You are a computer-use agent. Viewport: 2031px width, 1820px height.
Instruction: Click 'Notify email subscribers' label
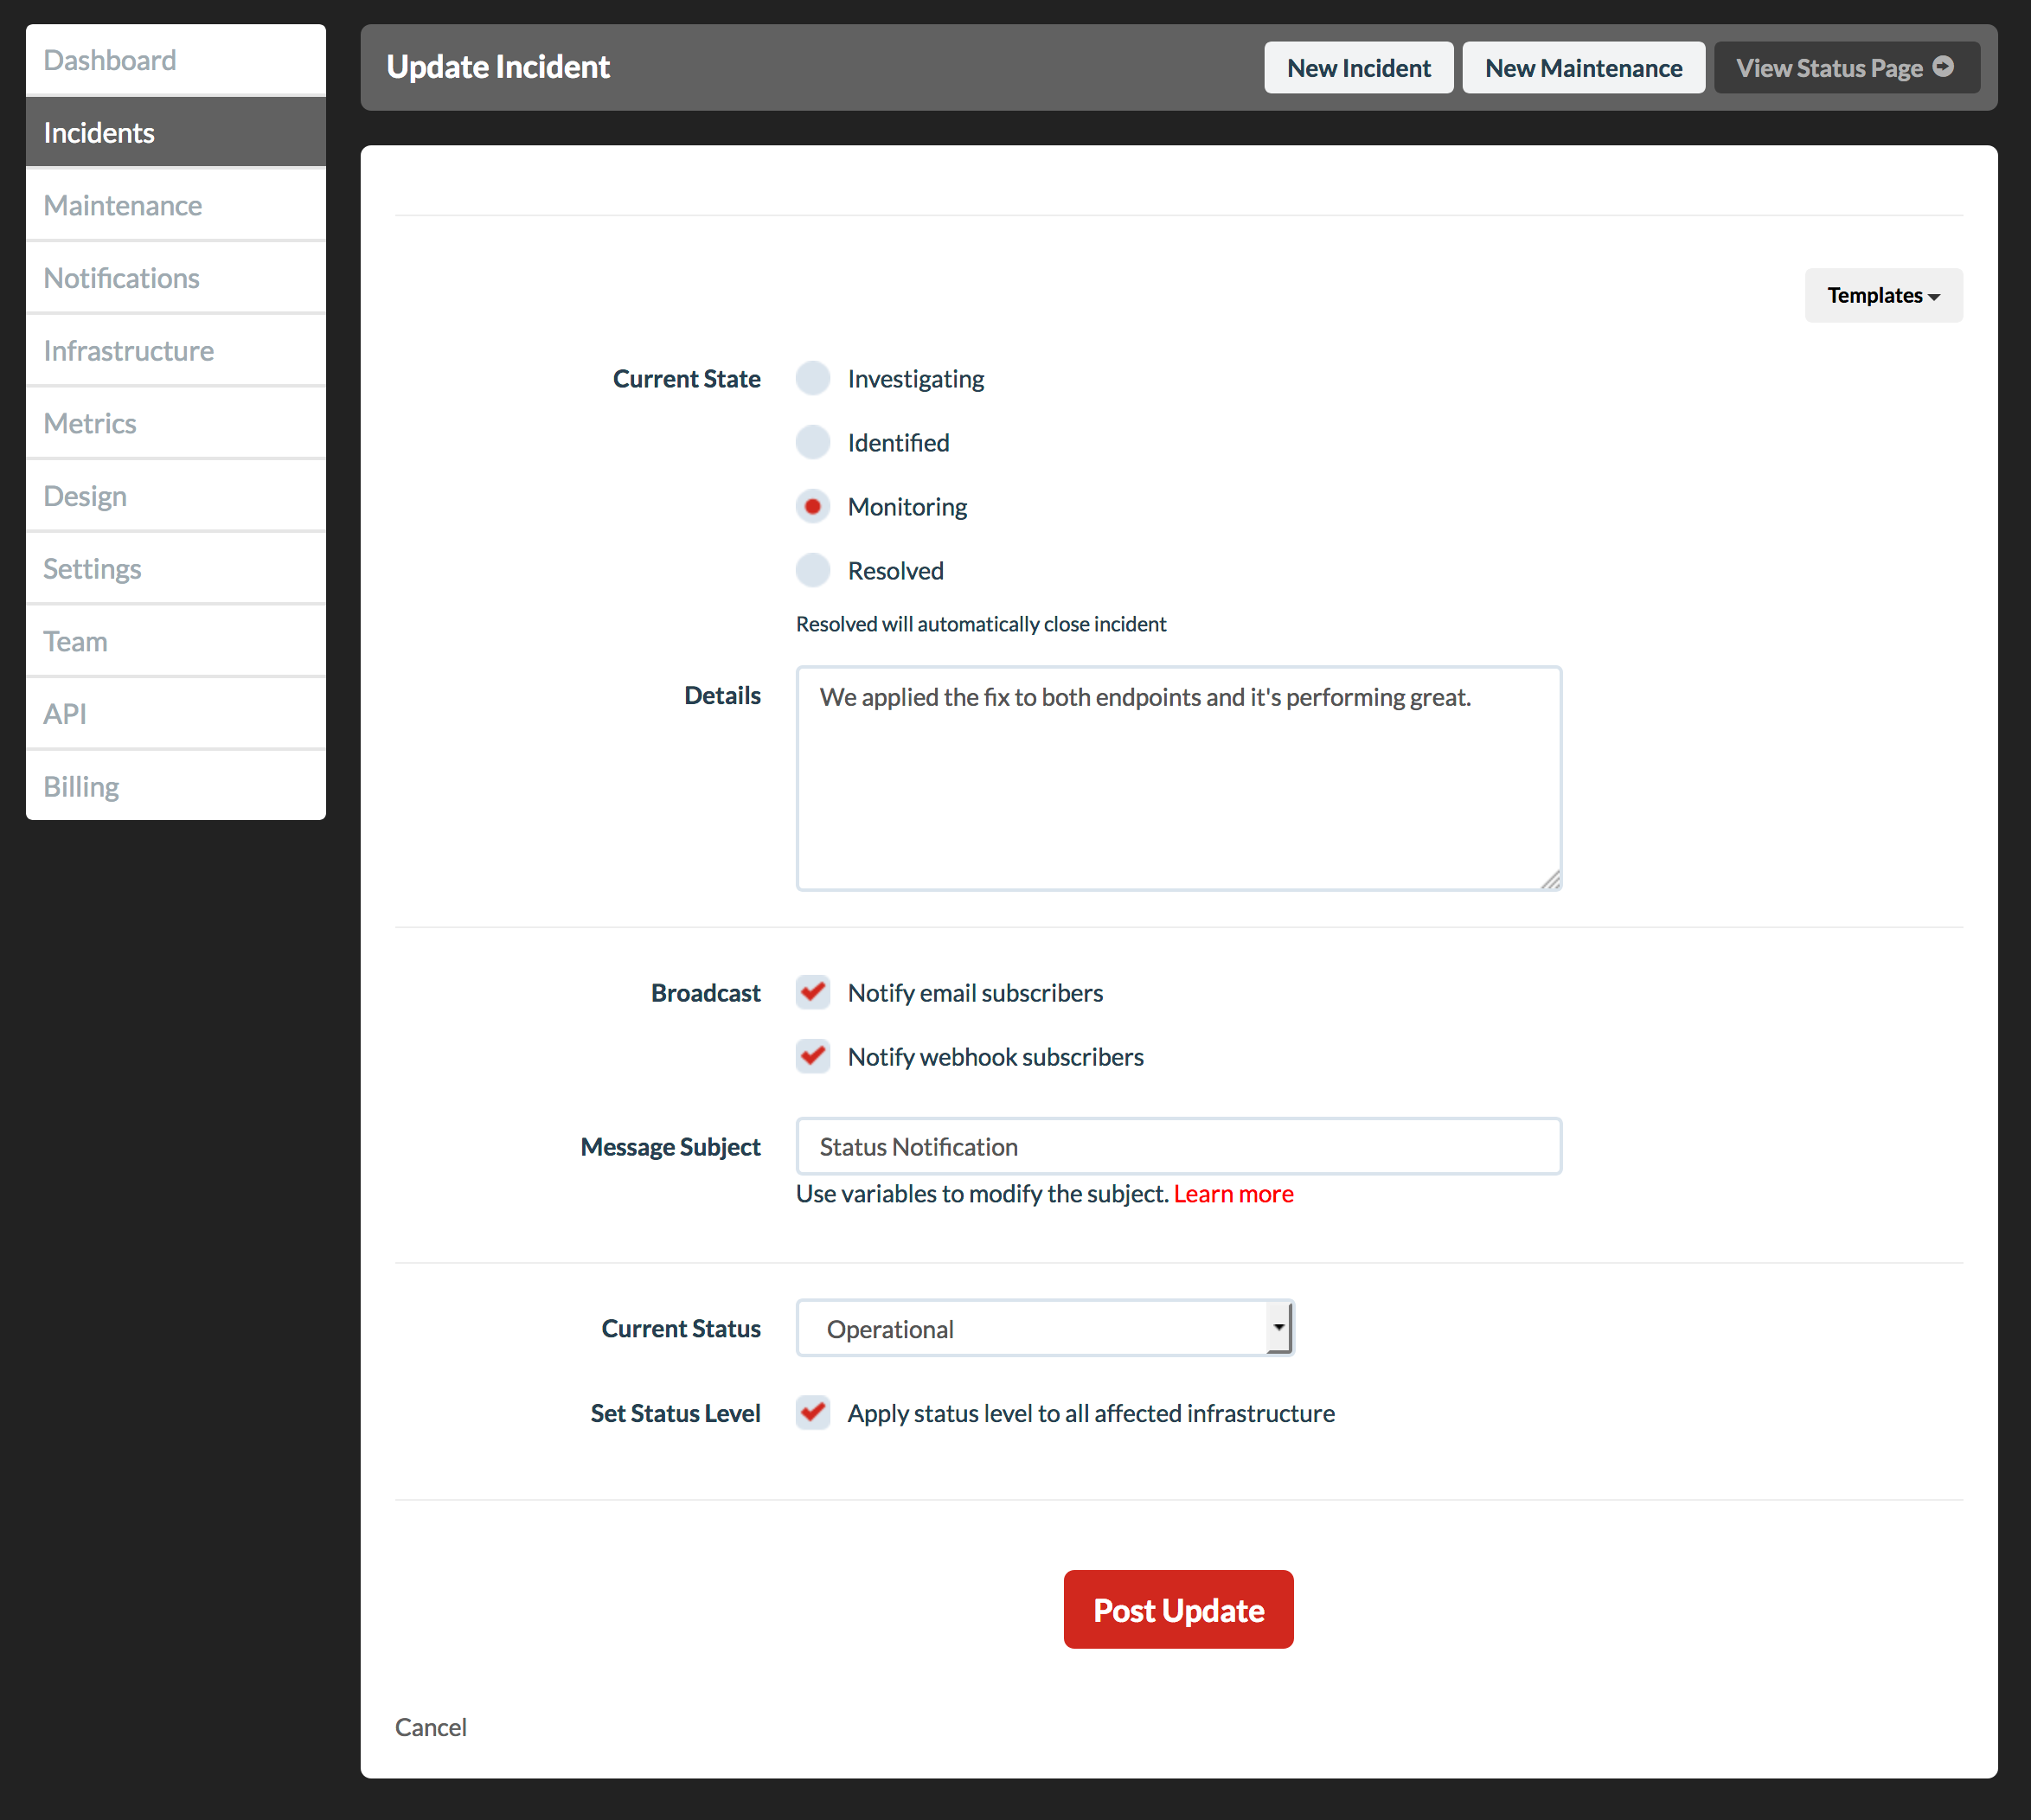pos(975,992)
